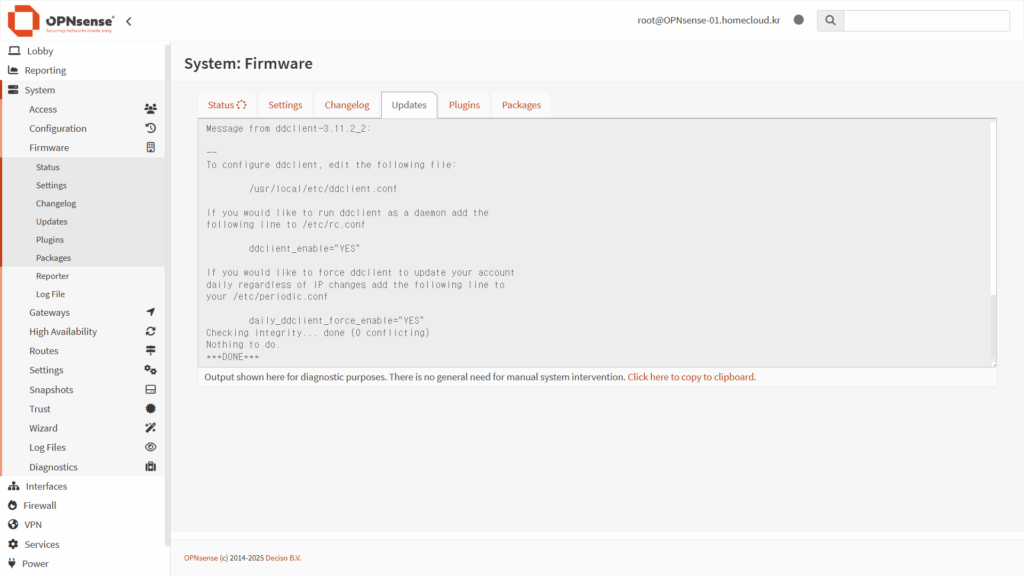The height and width of the screenshot is (576, 1024).
Task: Expand the VPN menu section
Action: (x=33, y=524)
